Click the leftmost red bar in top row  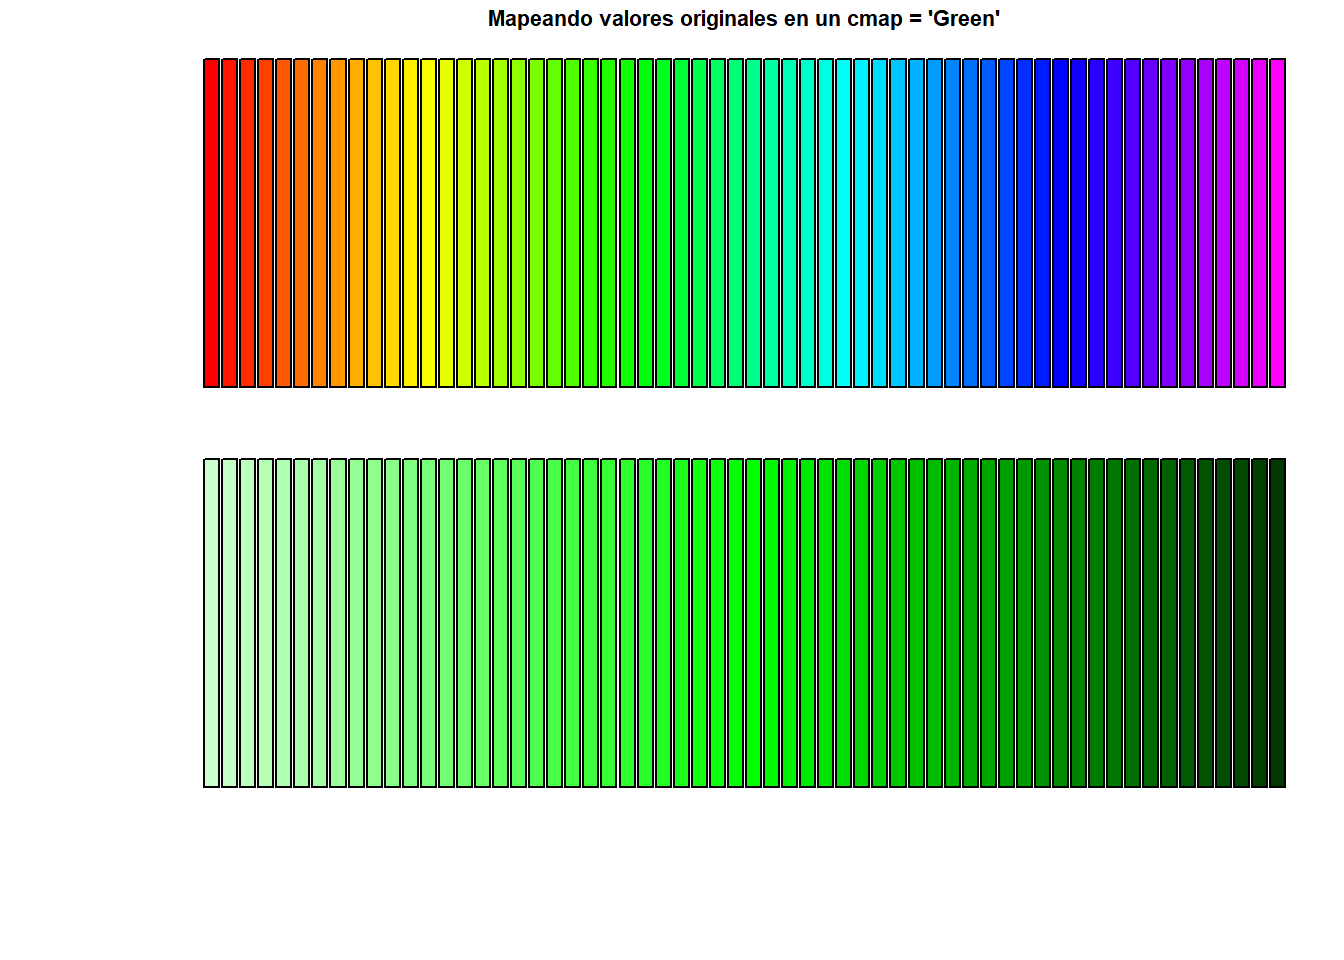pos(211,223)
